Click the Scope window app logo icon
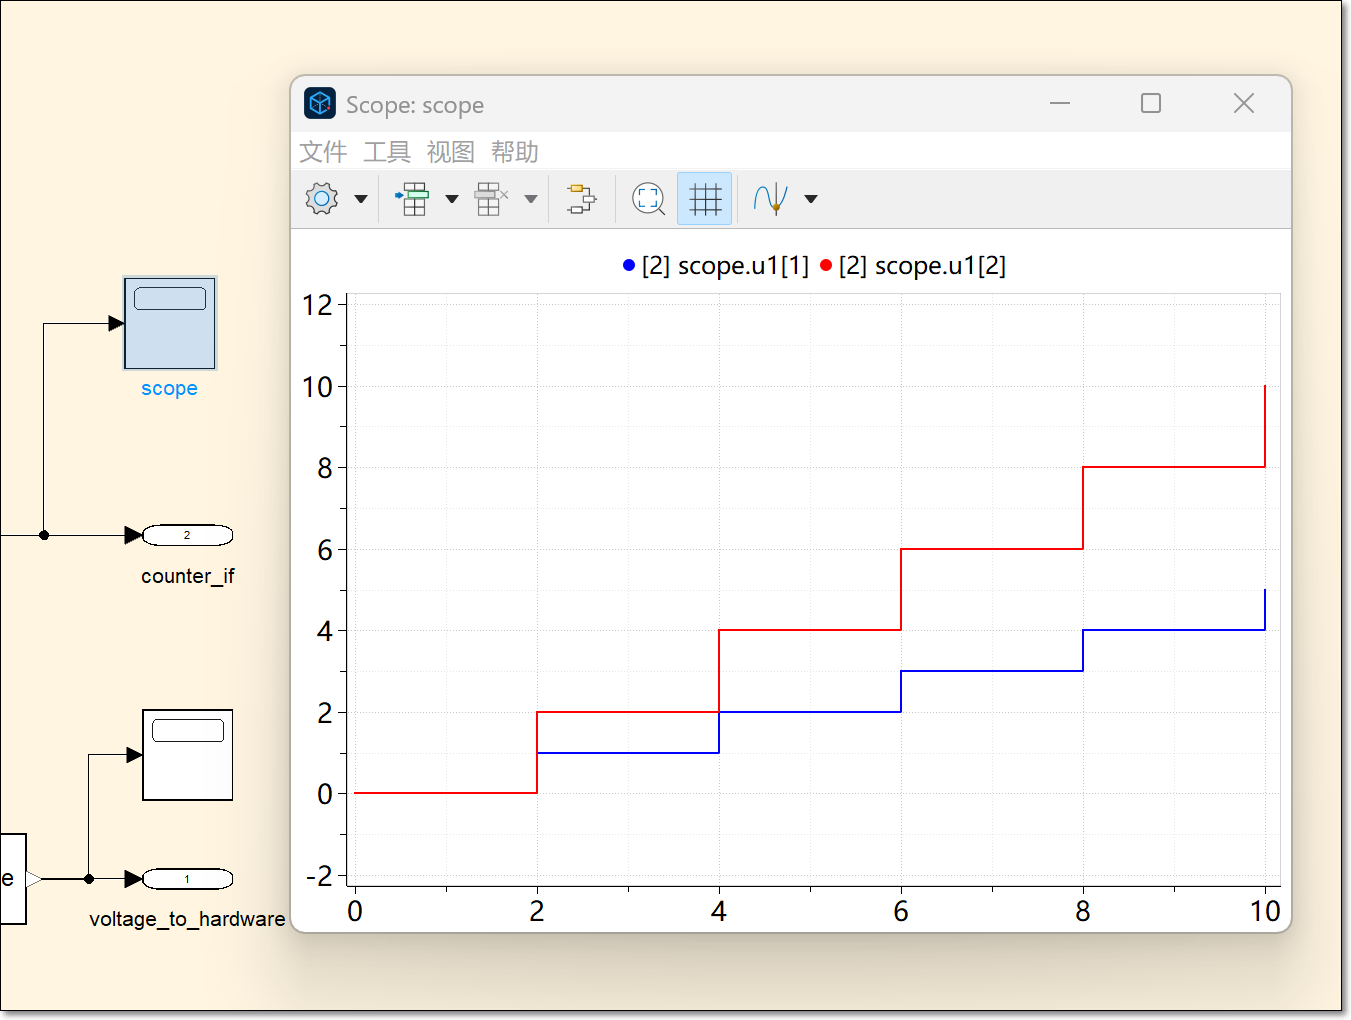Image resolution: width=1351 pixels, height=1020 pixels. (x=320, y=104)
